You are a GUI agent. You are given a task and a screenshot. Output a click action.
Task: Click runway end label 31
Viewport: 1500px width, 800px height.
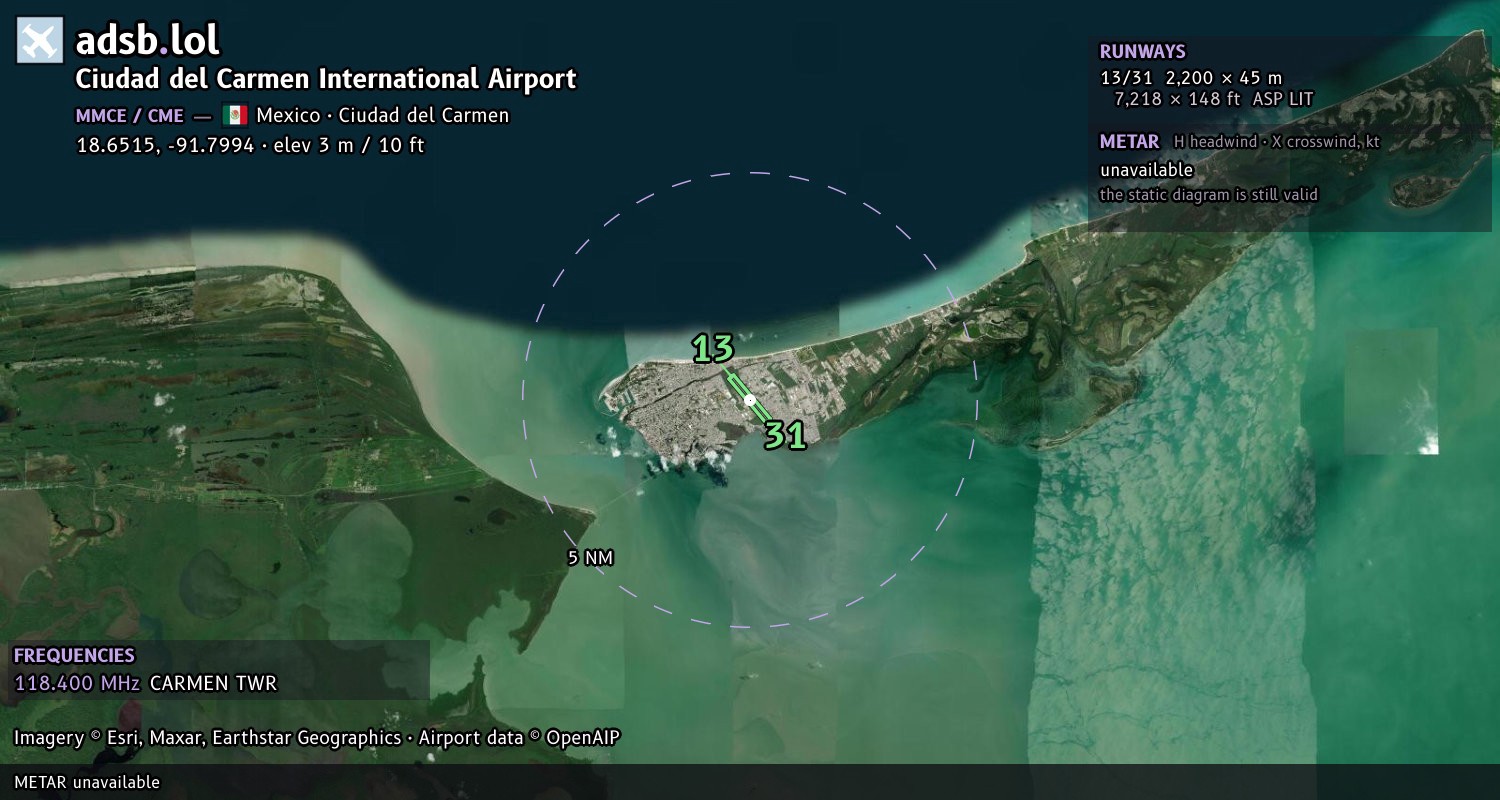(x=786, y=435)
